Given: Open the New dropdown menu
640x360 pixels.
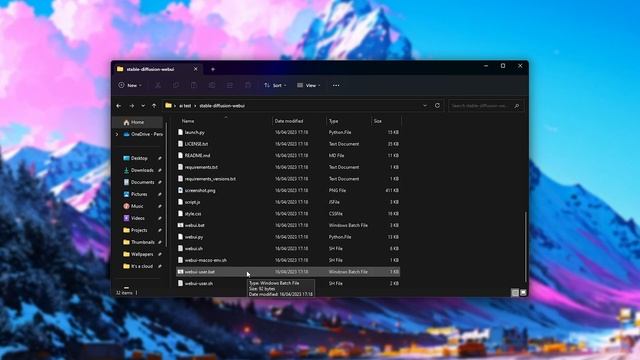Looking at the screenshot, I should [x=130, y=85].
